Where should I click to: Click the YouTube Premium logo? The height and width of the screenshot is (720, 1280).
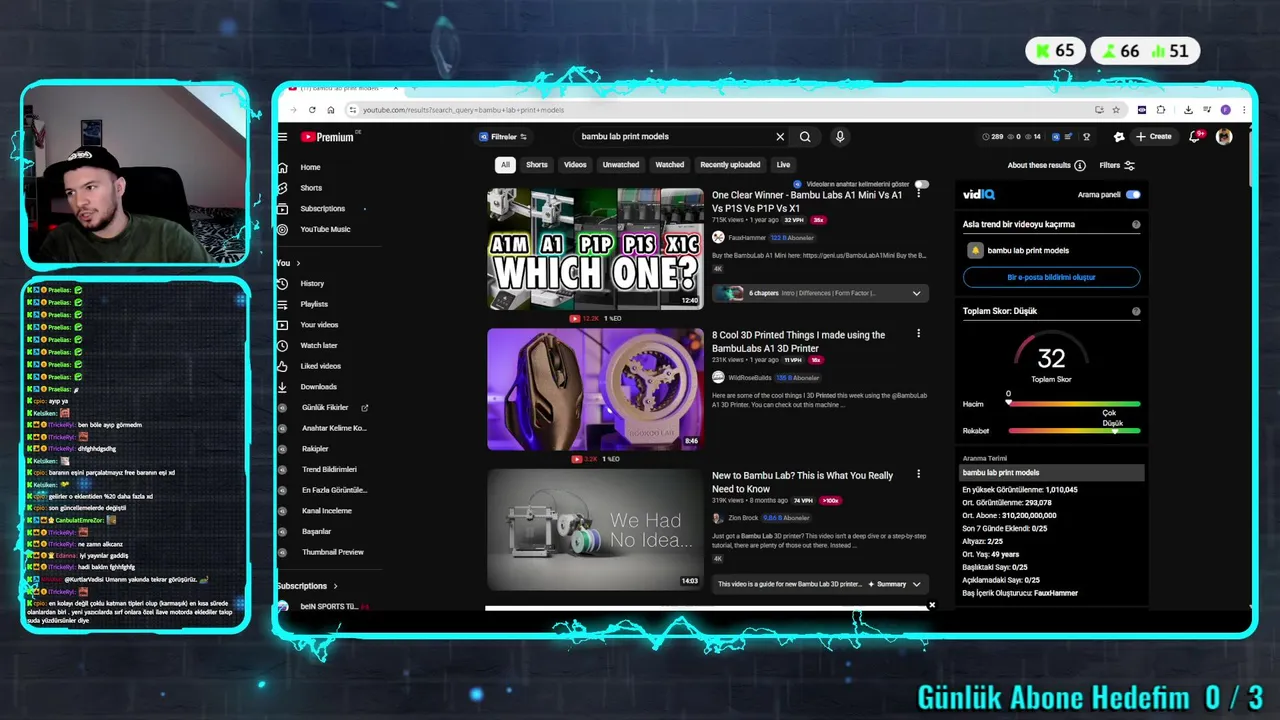328,137
